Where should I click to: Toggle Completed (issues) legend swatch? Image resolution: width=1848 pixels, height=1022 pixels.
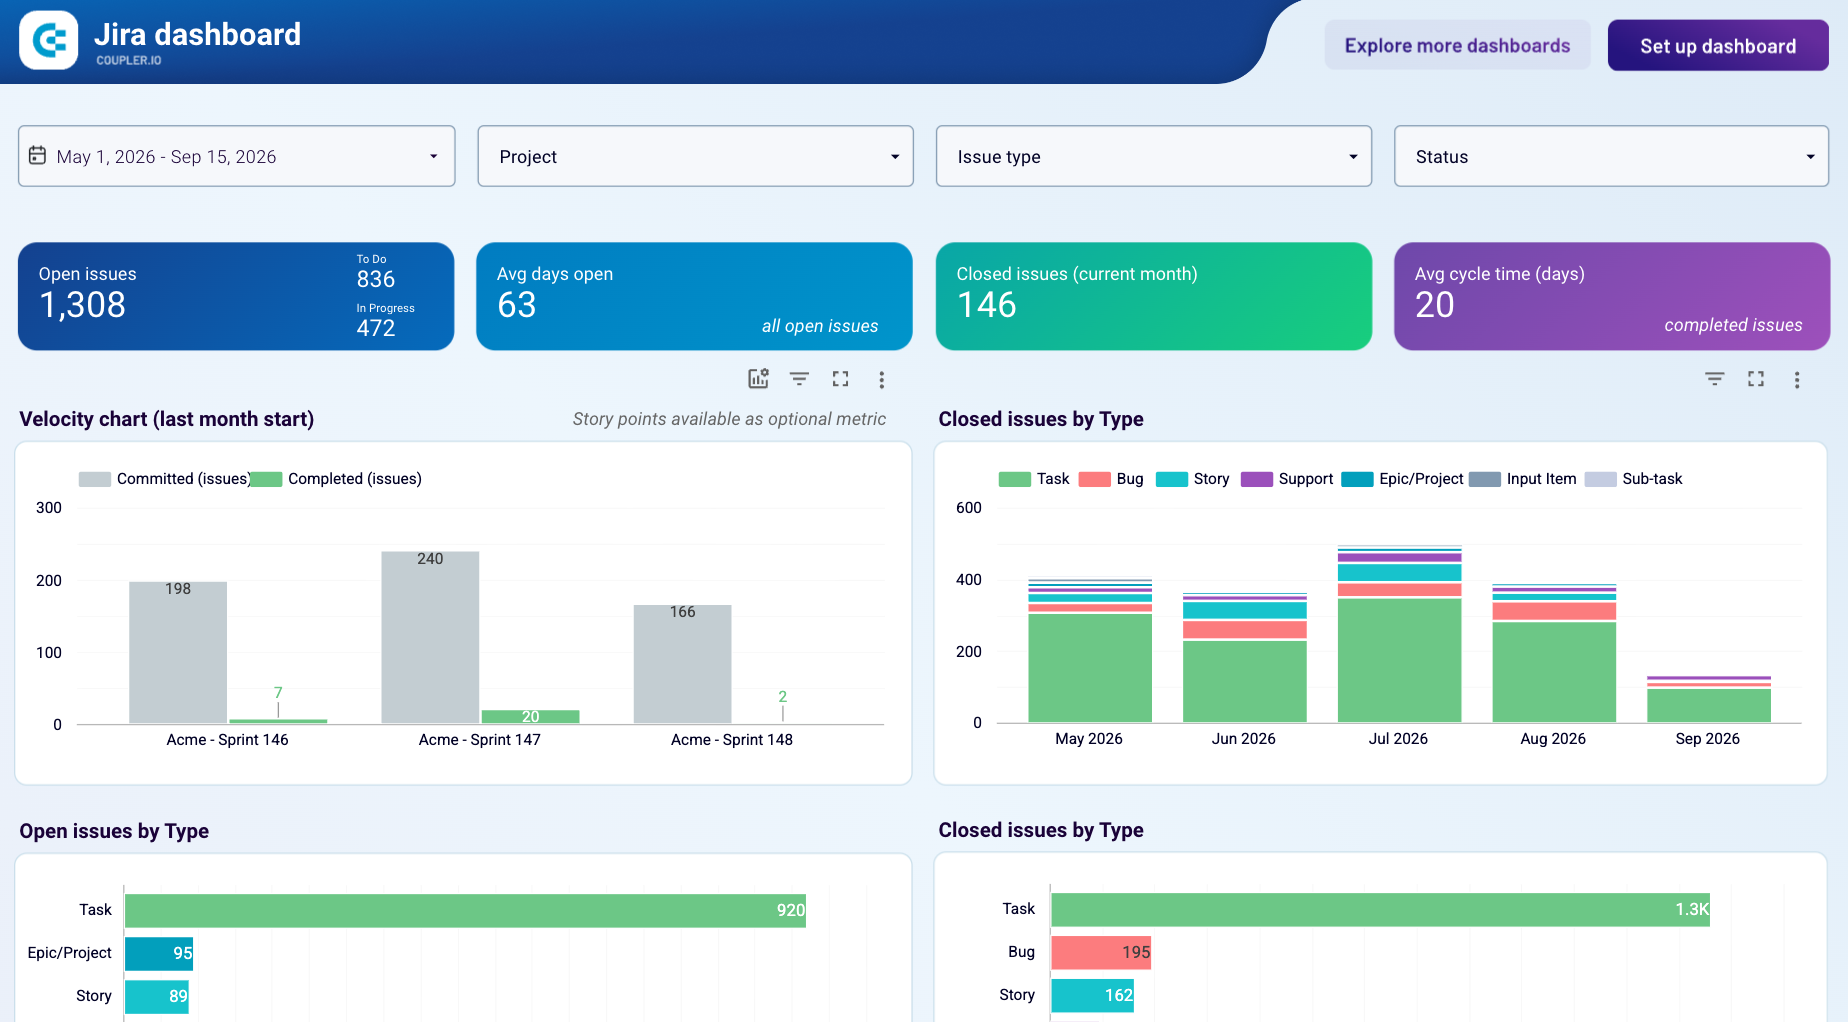point(266,479)
